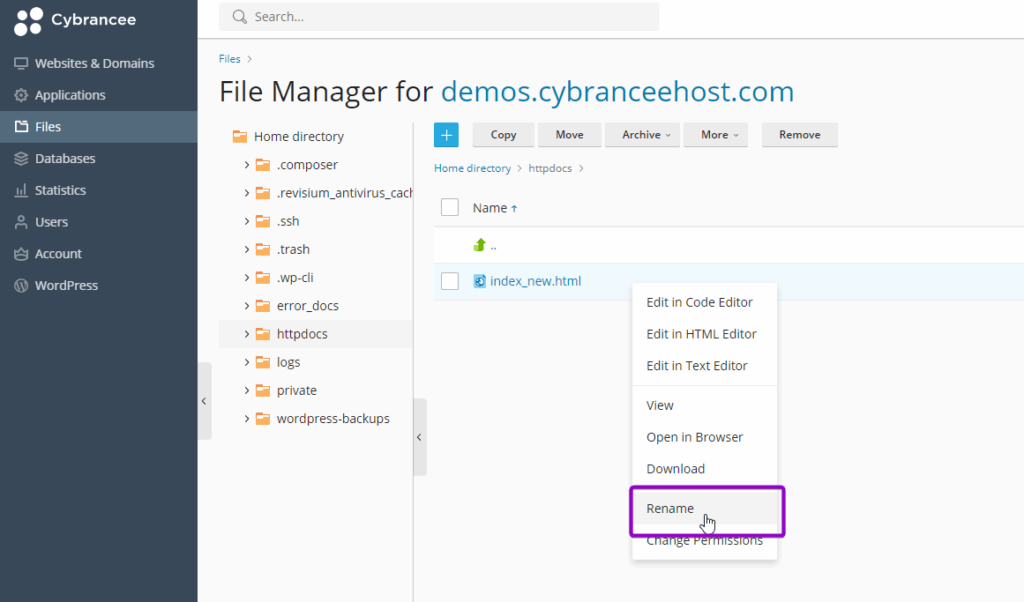Image resolution: width=1024 pixels, height=602 pixels.
Task: Click the Users person icon
Action: [21, 222]
